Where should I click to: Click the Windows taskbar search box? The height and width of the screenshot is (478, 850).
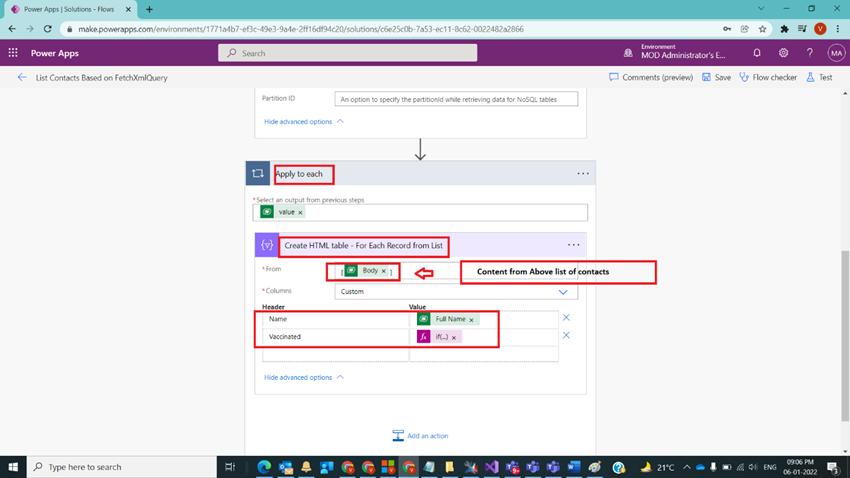click(x=121, y=467)
